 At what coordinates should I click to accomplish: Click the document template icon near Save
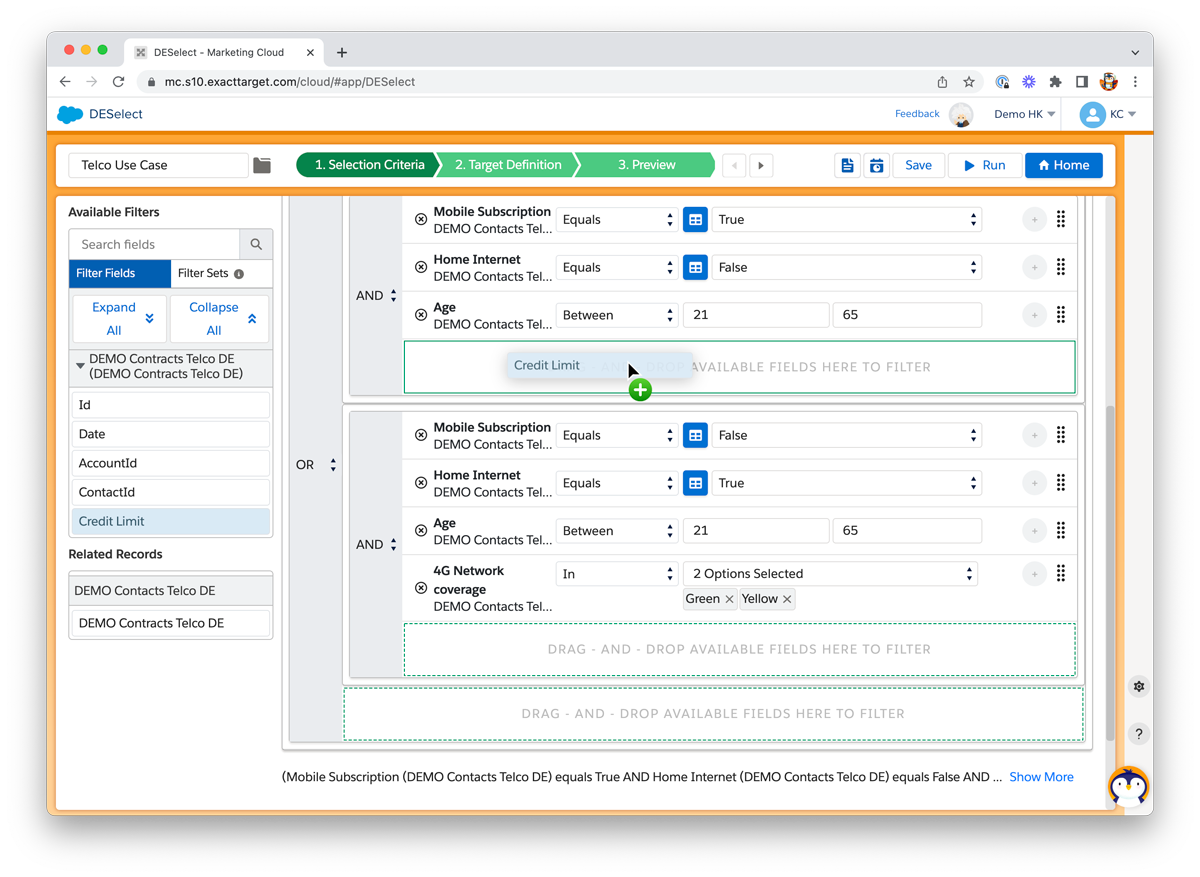[x=847, y=165]
